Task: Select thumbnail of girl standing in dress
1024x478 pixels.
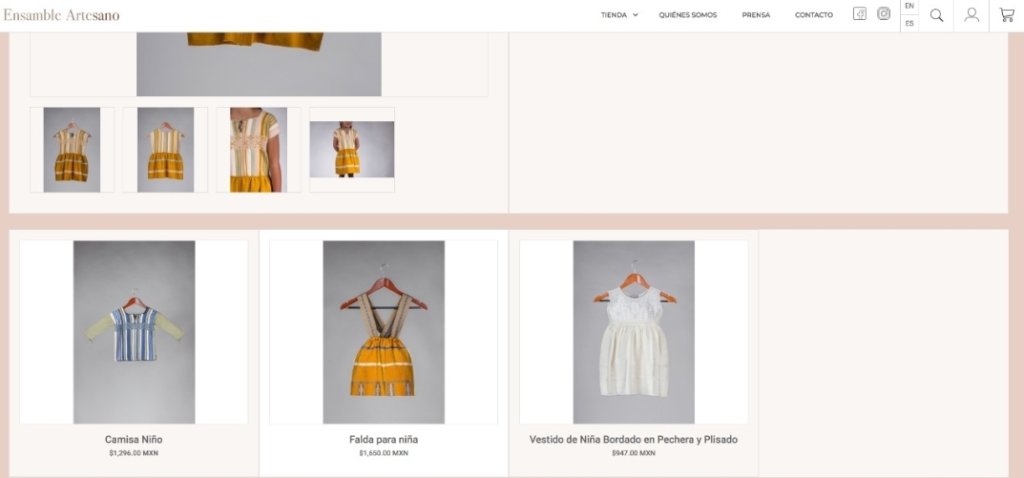Action: (x=352, y=150)
